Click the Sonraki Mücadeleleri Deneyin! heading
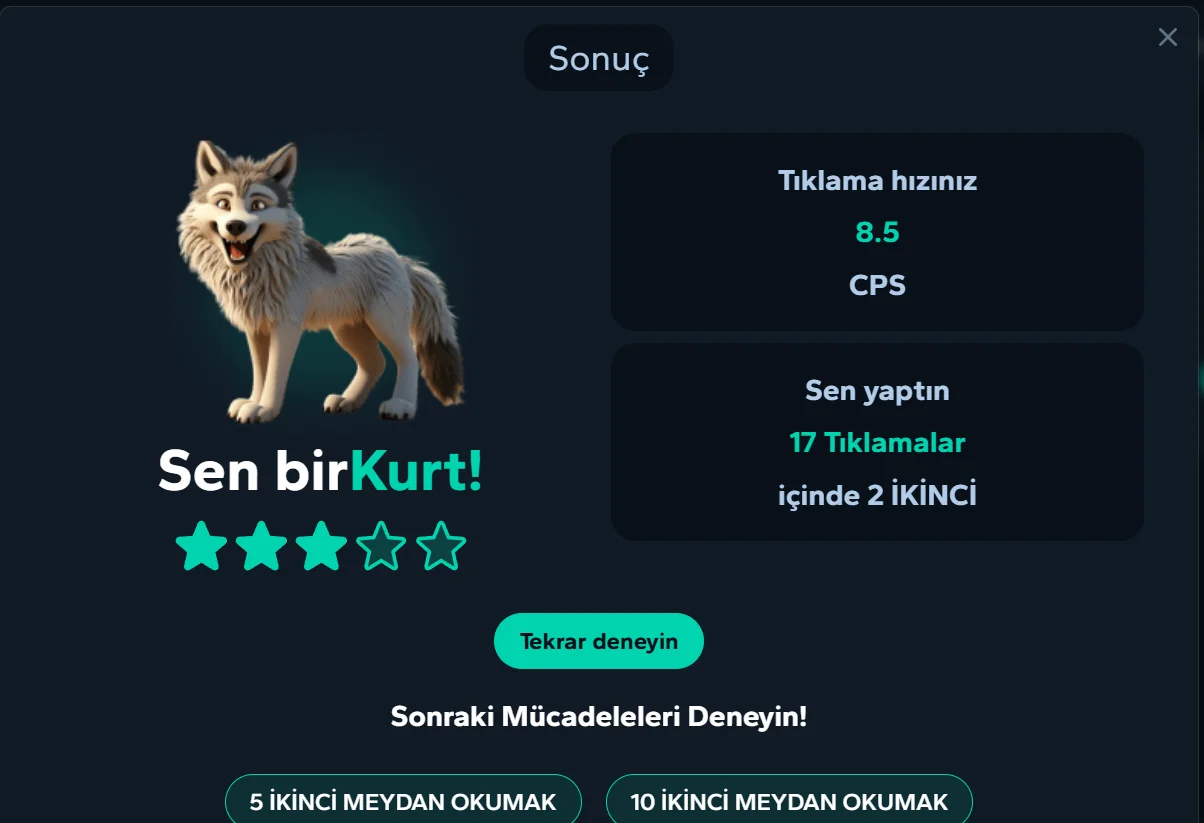 point(598,716)
